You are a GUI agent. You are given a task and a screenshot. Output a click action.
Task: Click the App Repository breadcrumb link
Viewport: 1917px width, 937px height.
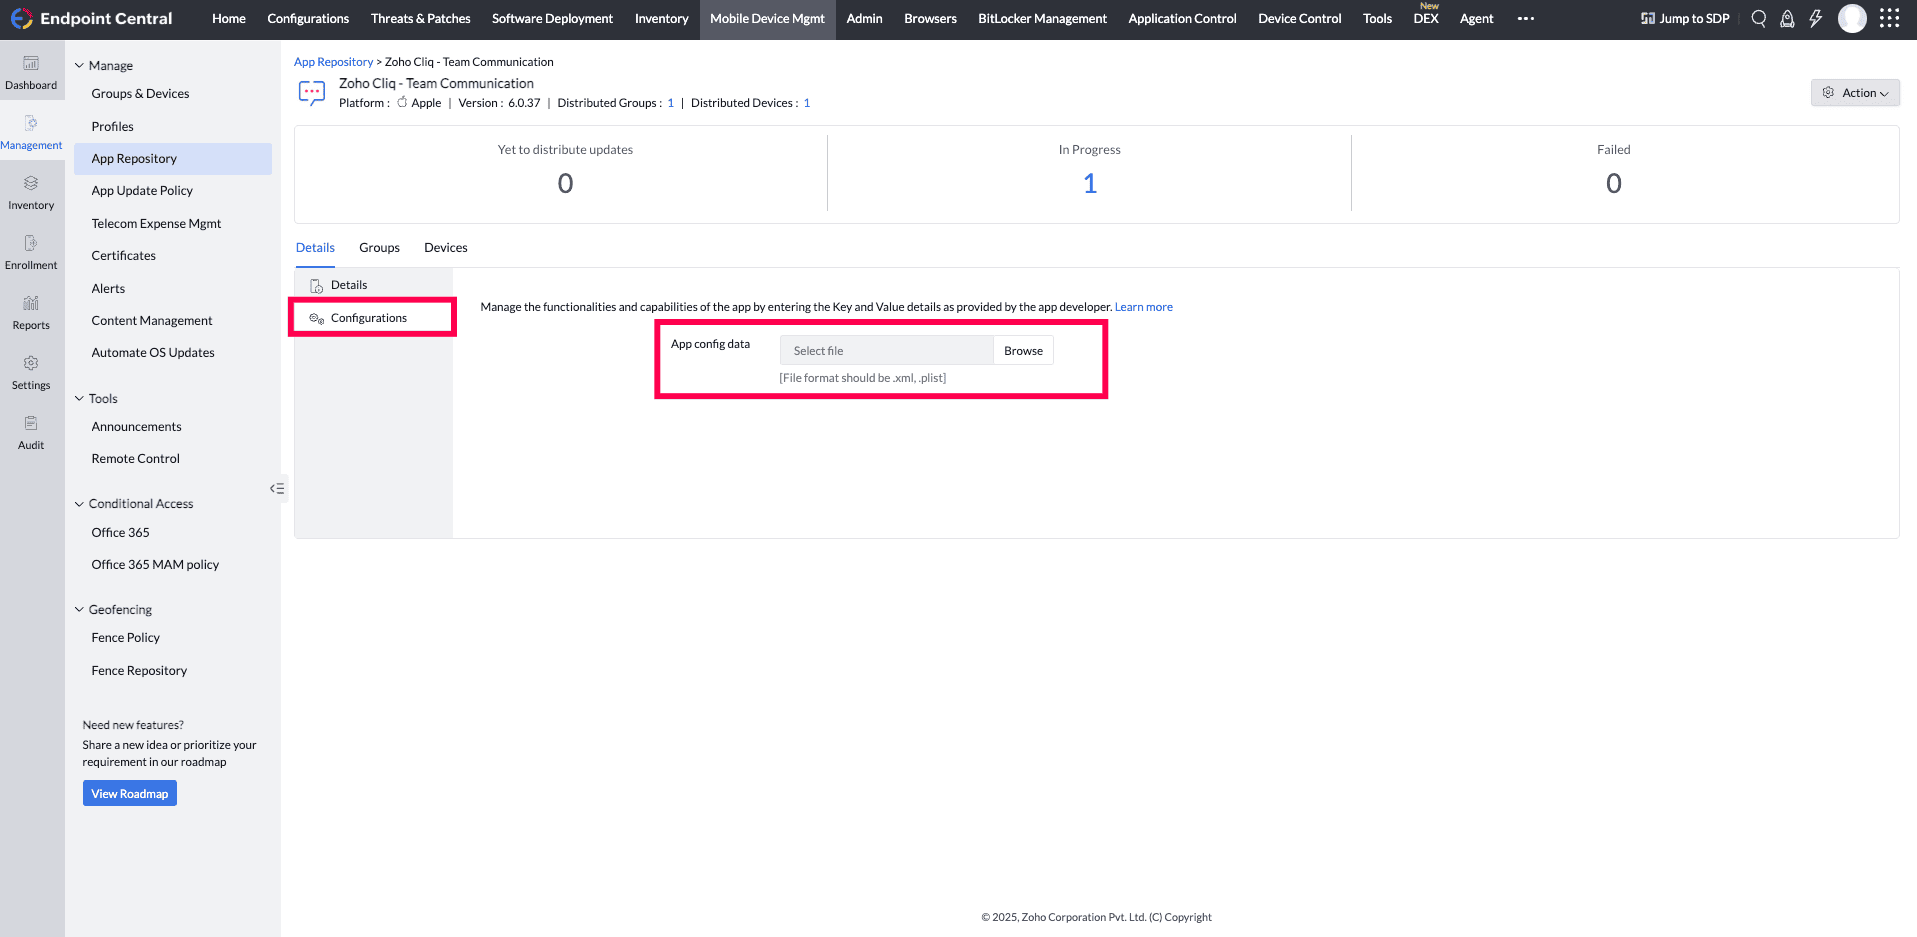tap(333, 62)
